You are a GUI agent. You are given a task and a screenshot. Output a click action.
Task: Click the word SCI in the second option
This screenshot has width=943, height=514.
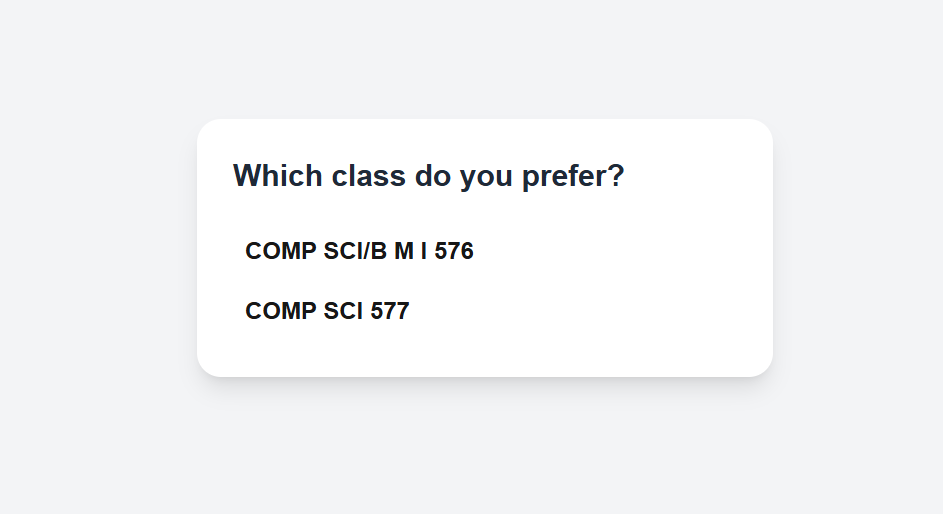[343, 311]
